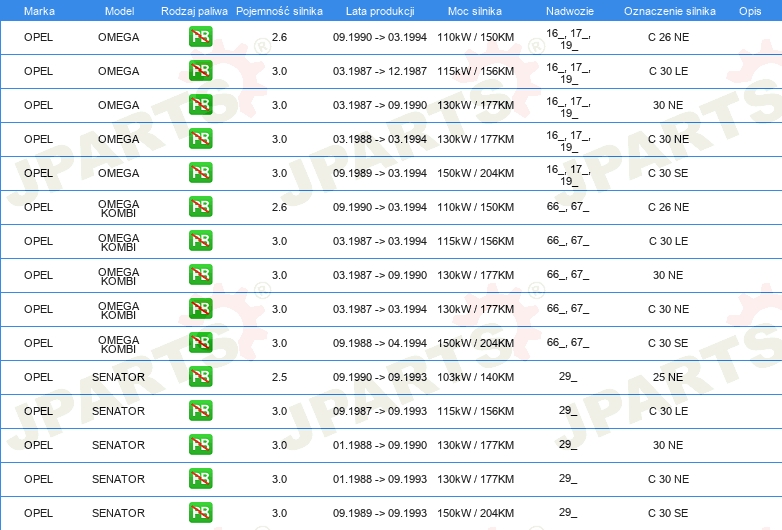Click C 26 NE in the OMEGA KOMBI row
Image resolution: width=782 pixels, height=530 pixels.
point(668,207)
